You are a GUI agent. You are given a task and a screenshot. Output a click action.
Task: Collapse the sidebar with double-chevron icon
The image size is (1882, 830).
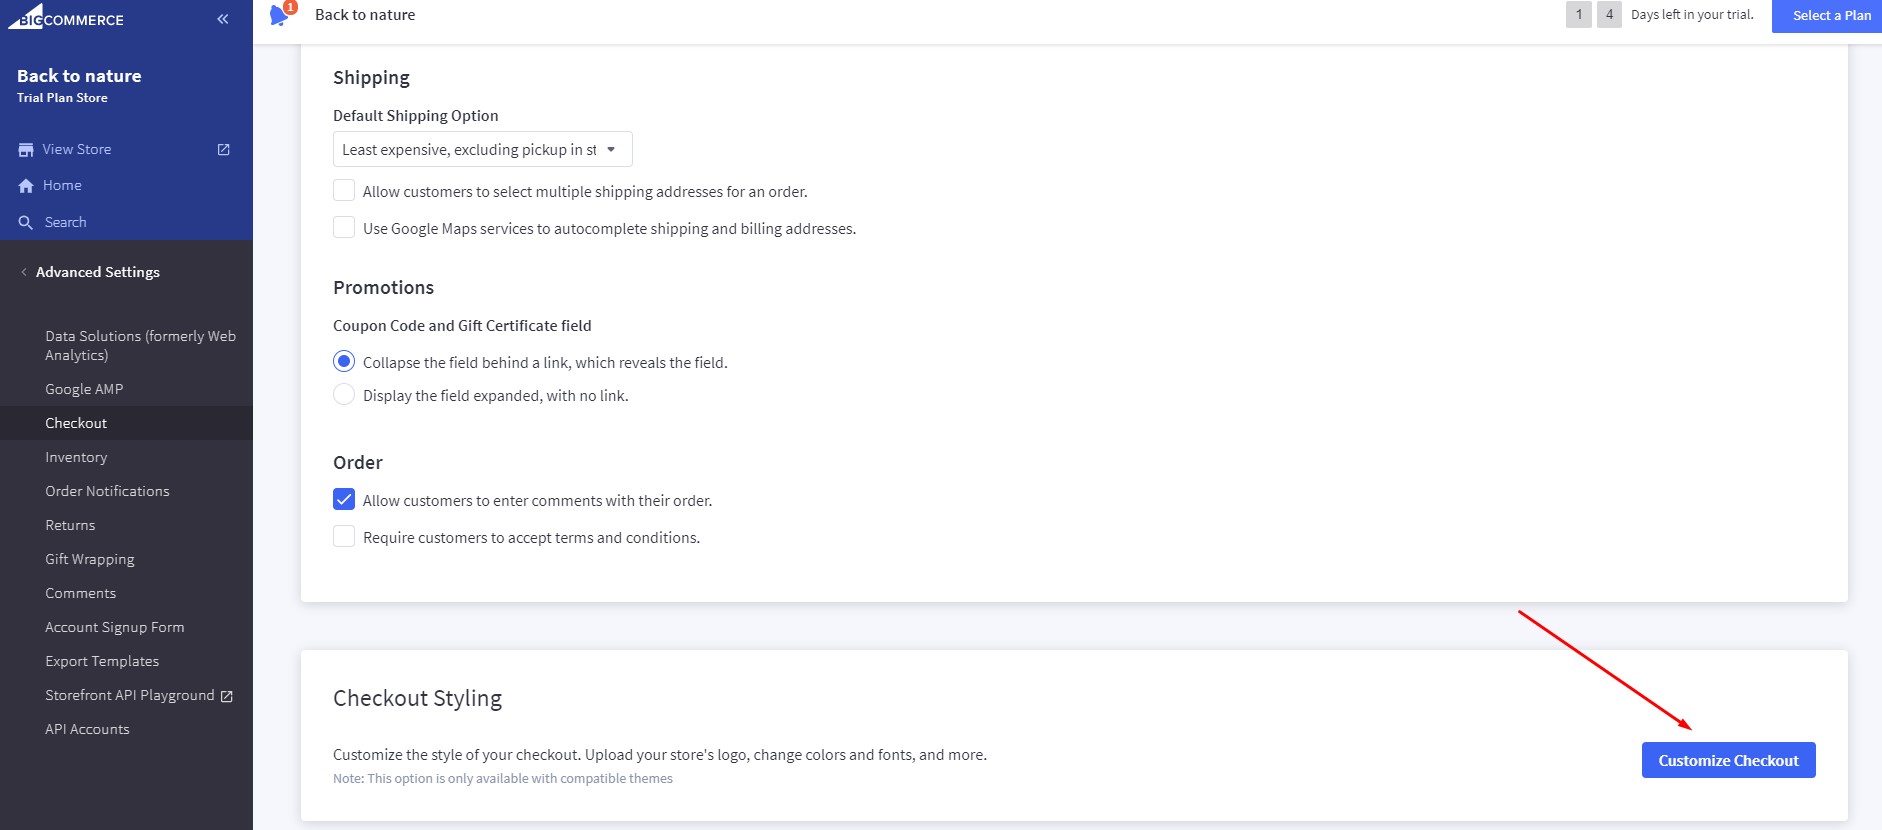tap(222, 19)
